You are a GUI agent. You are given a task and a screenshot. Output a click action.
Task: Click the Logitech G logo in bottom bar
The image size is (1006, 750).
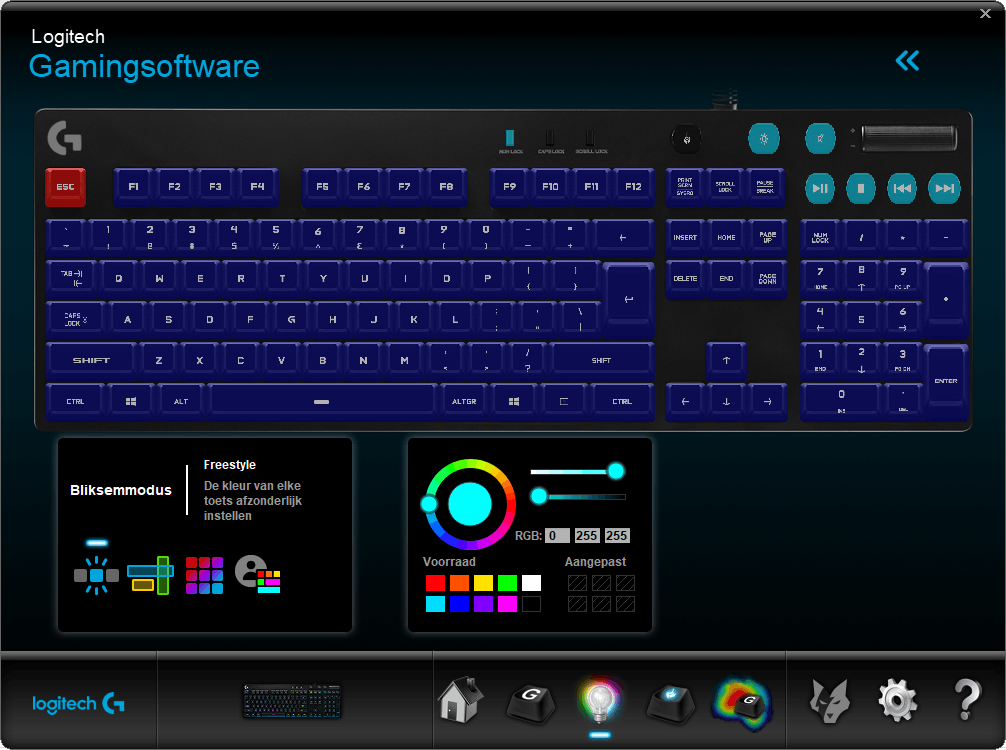pyautogui.click(x=78, y=704)
